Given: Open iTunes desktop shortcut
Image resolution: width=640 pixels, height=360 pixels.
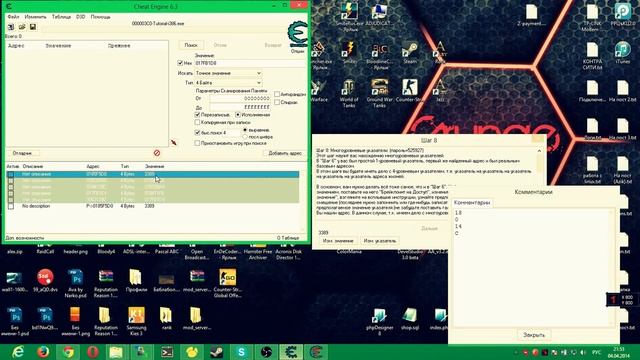Looking at the screenshot, I should [x=622, y=52].
